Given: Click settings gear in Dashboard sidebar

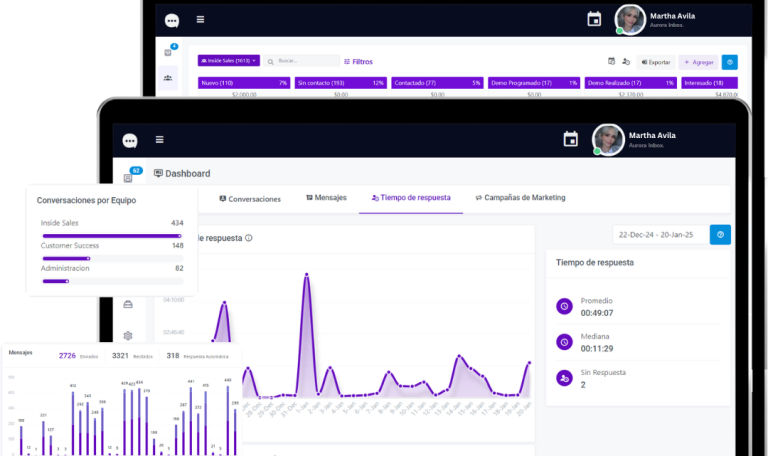Looking at the screenshot, I should tap(128, 336).
